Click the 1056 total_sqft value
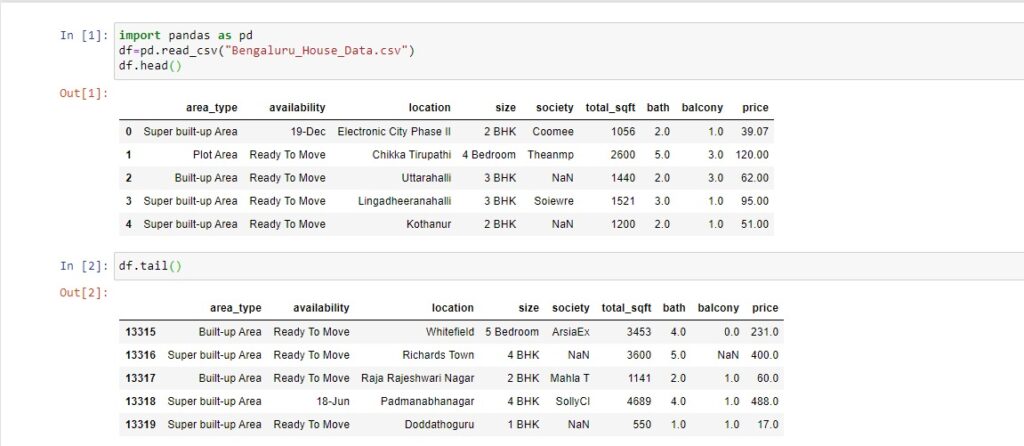 click(623, 131)
